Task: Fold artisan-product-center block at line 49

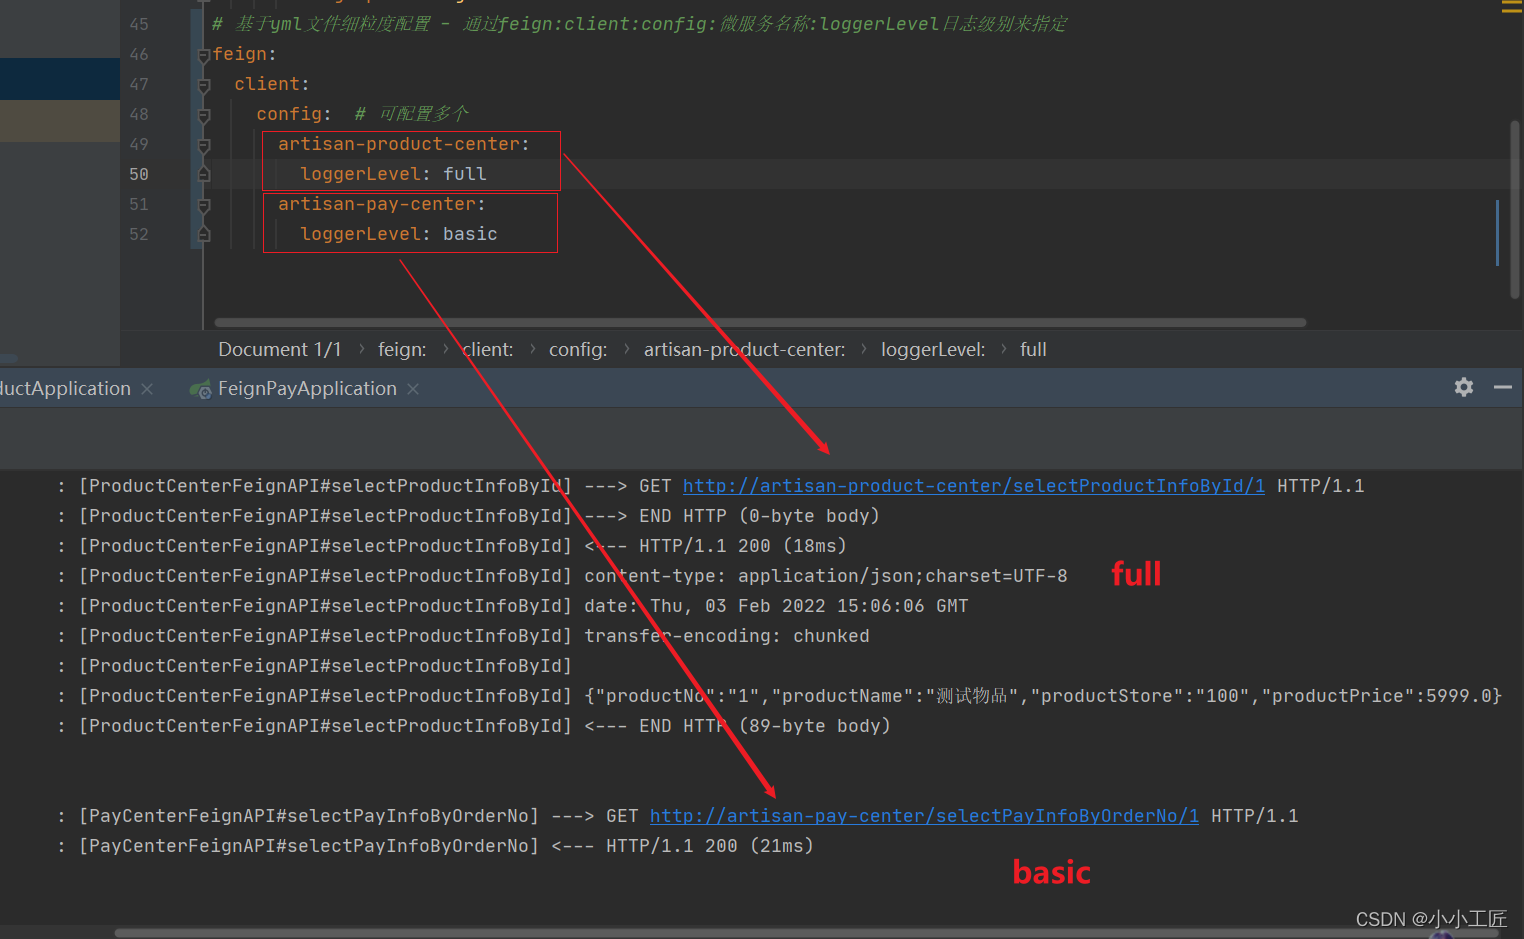Action: (x=204, y=145)
